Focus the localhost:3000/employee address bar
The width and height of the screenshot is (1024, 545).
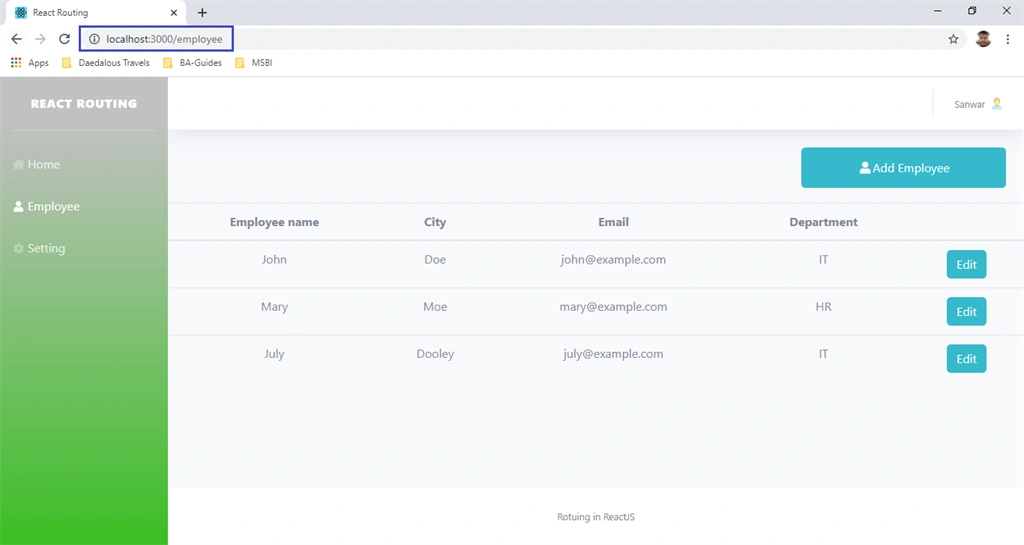tap(157, 39)
